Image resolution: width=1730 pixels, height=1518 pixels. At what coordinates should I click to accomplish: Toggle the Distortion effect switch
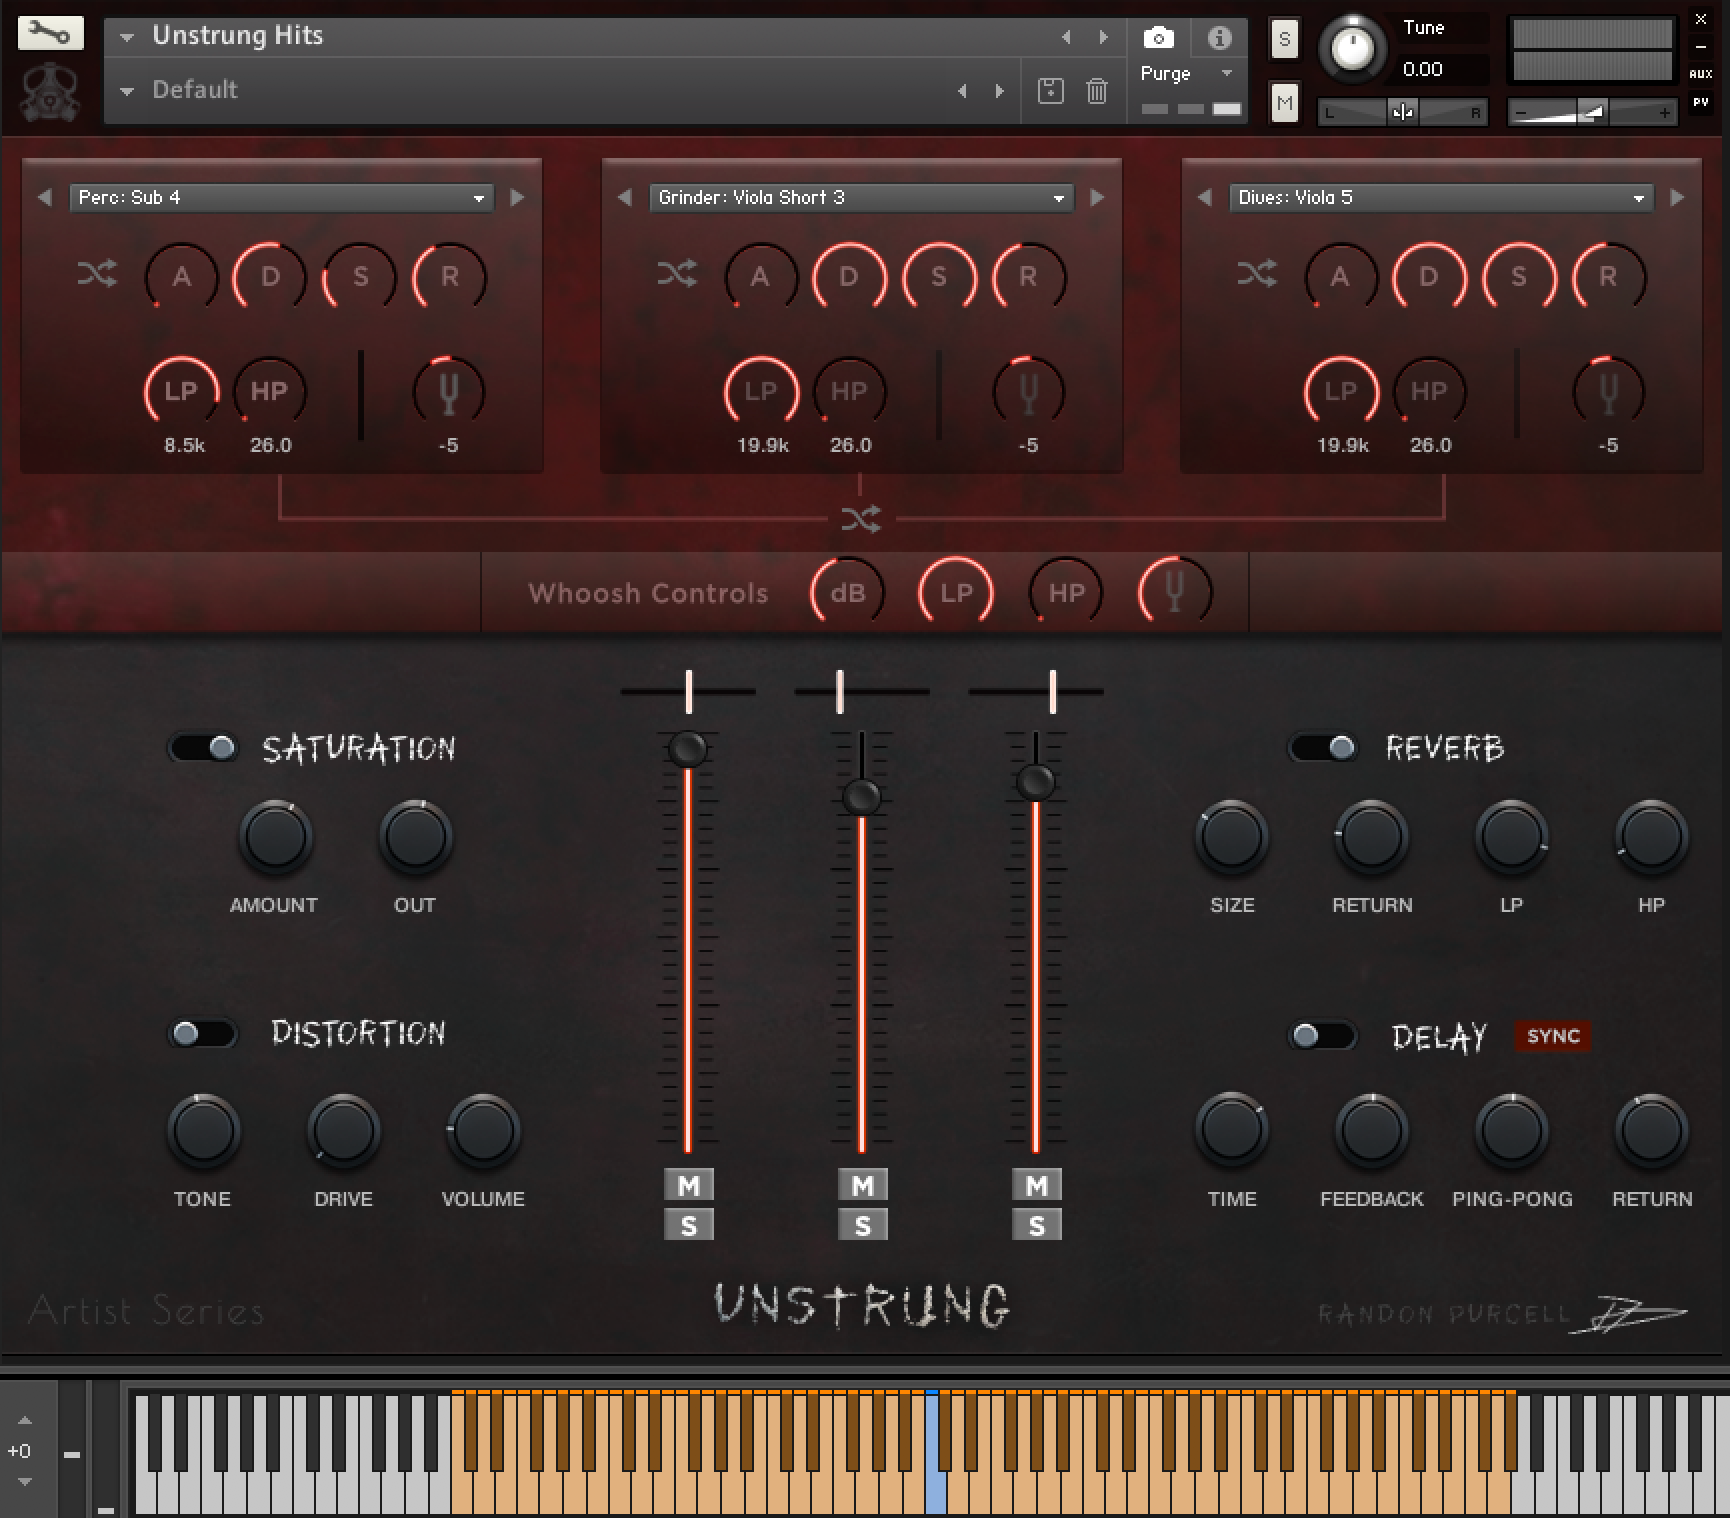click(203, 1033)
